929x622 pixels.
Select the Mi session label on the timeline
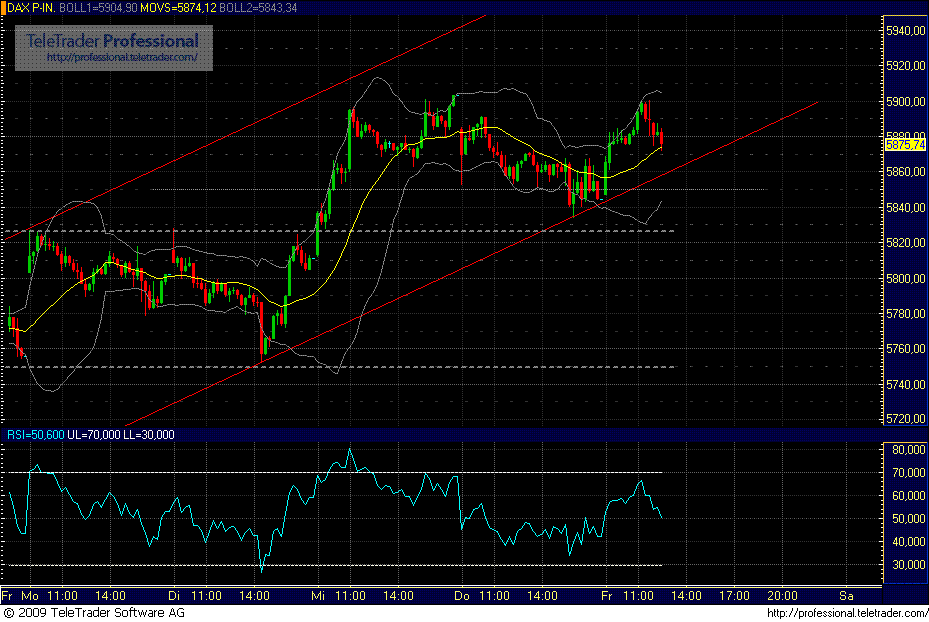click(318, 594)
